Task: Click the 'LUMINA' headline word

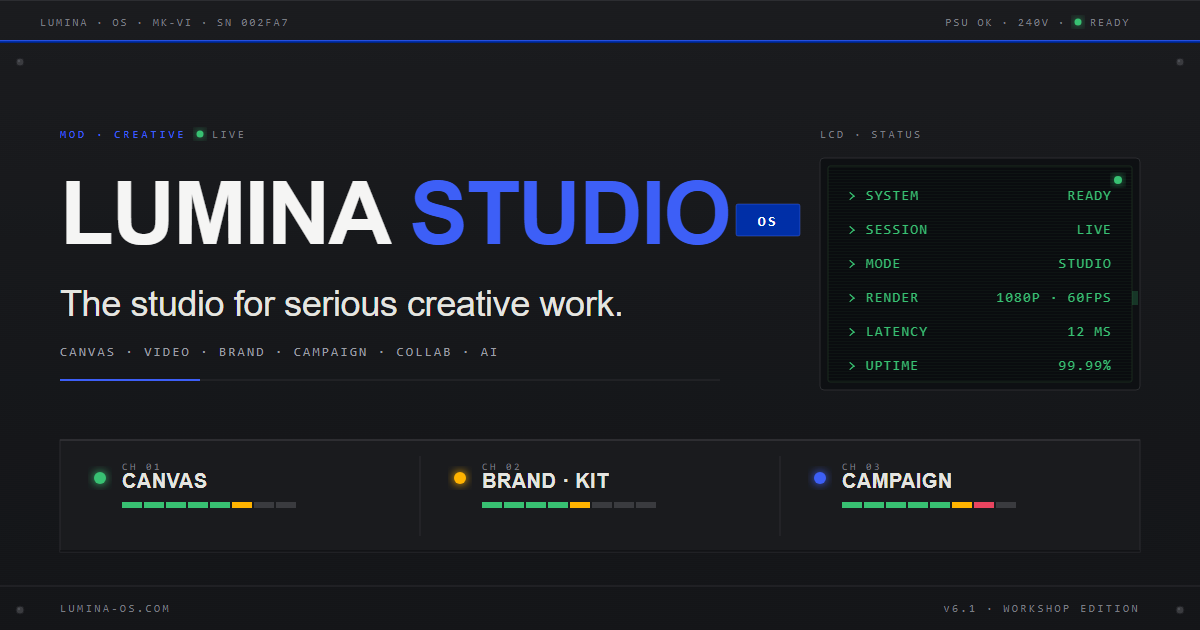Action: pyautogui.click(x=226, y=213)
